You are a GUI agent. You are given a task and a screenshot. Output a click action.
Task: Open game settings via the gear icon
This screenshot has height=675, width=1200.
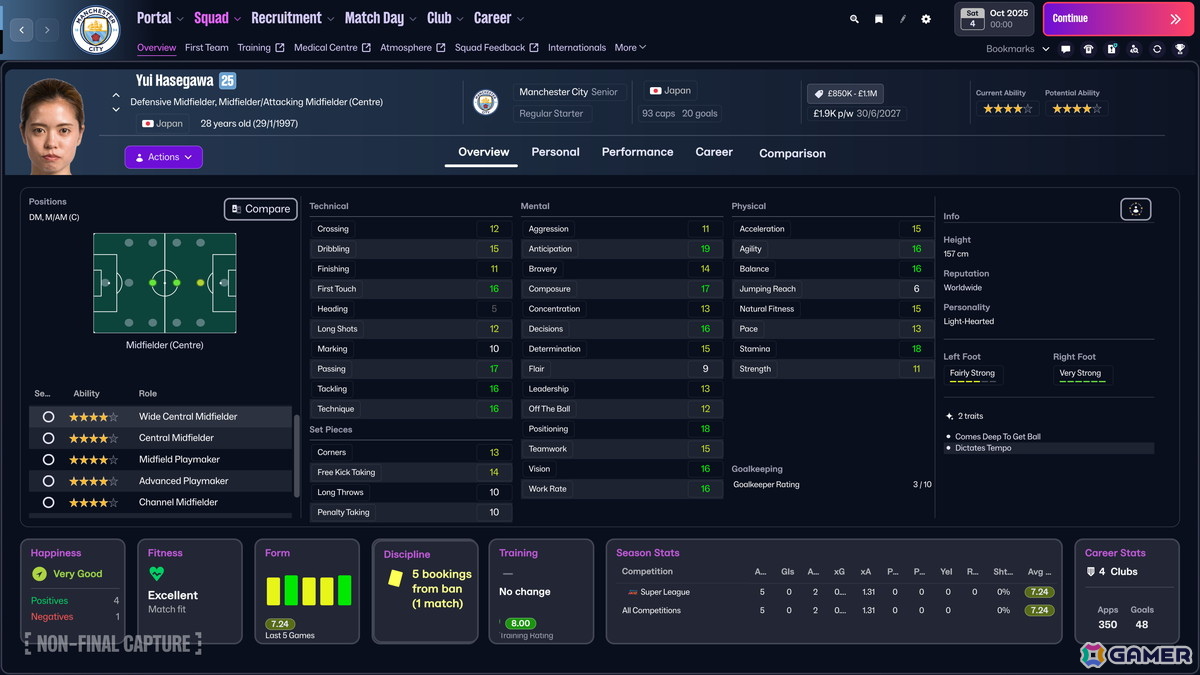[926, 18]
